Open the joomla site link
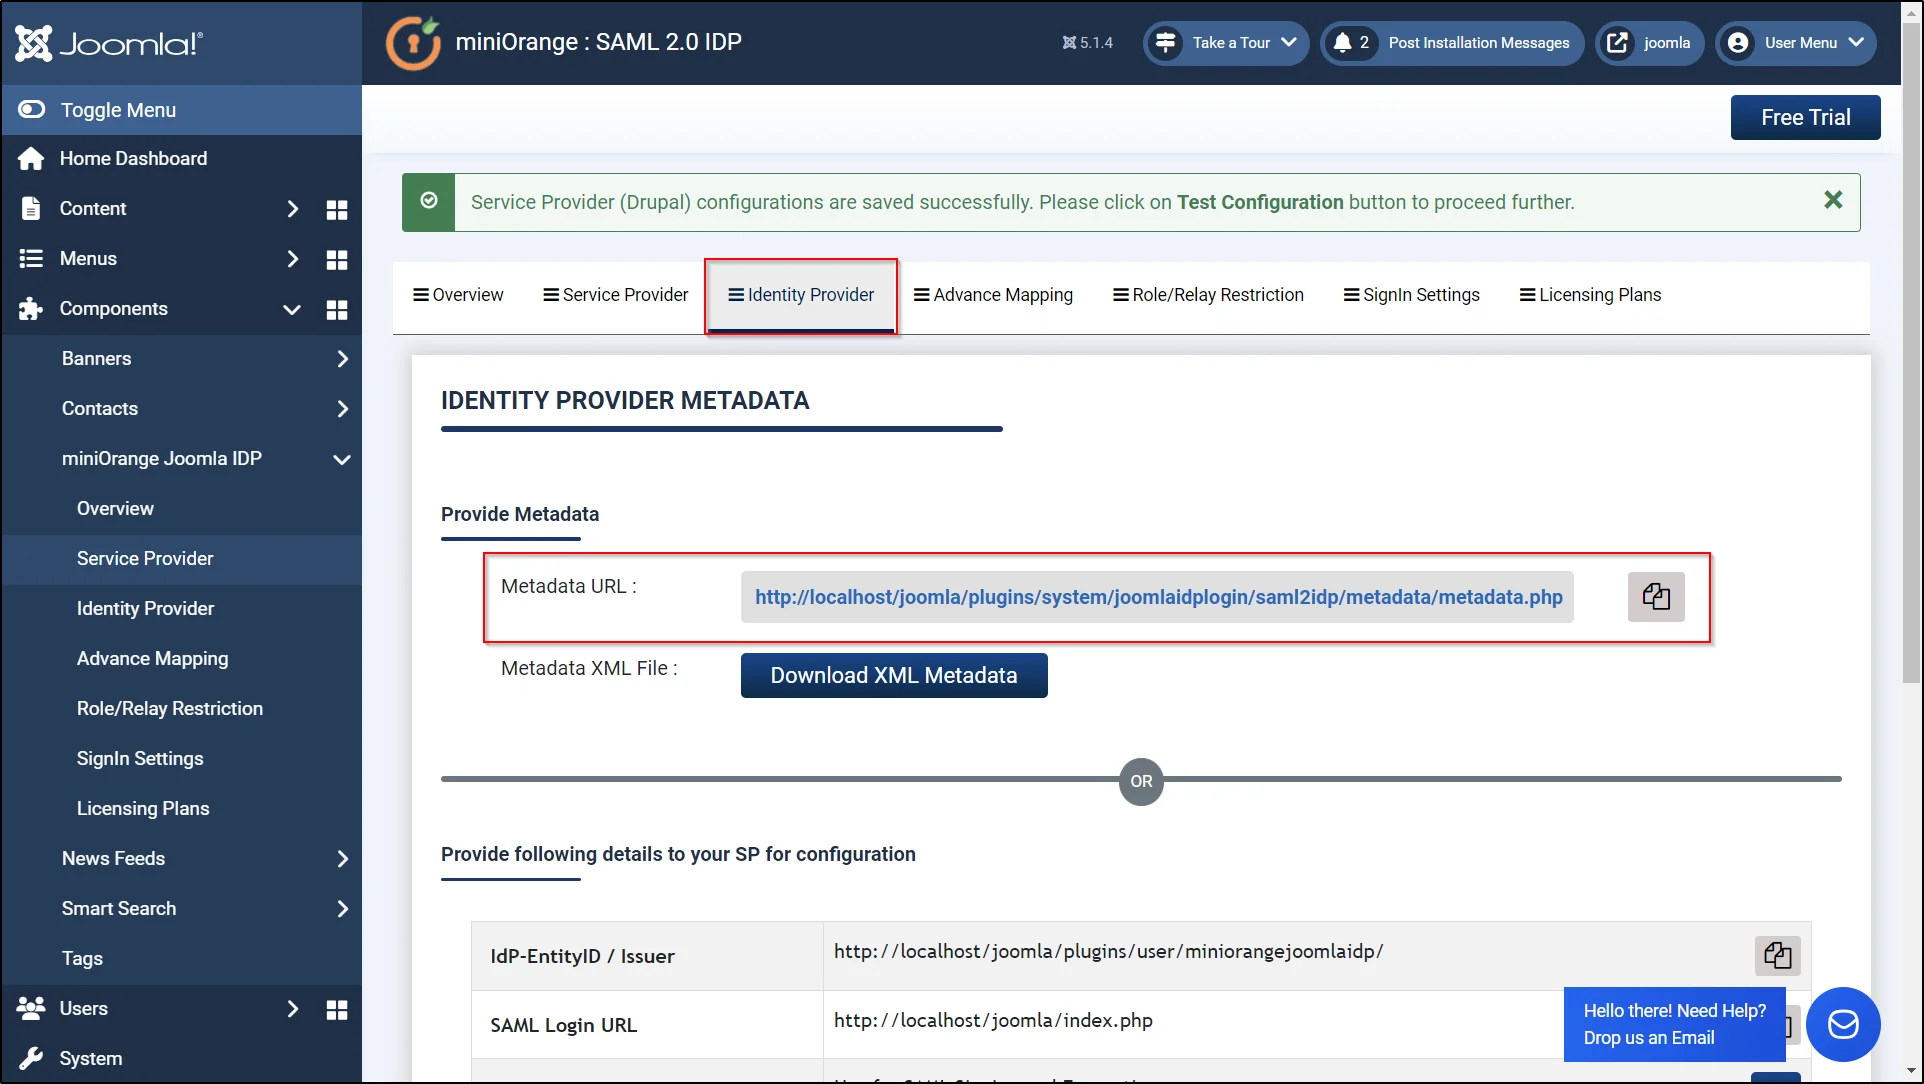The height and width of the screenshot is (1084, 1924). coord(1649,43)
